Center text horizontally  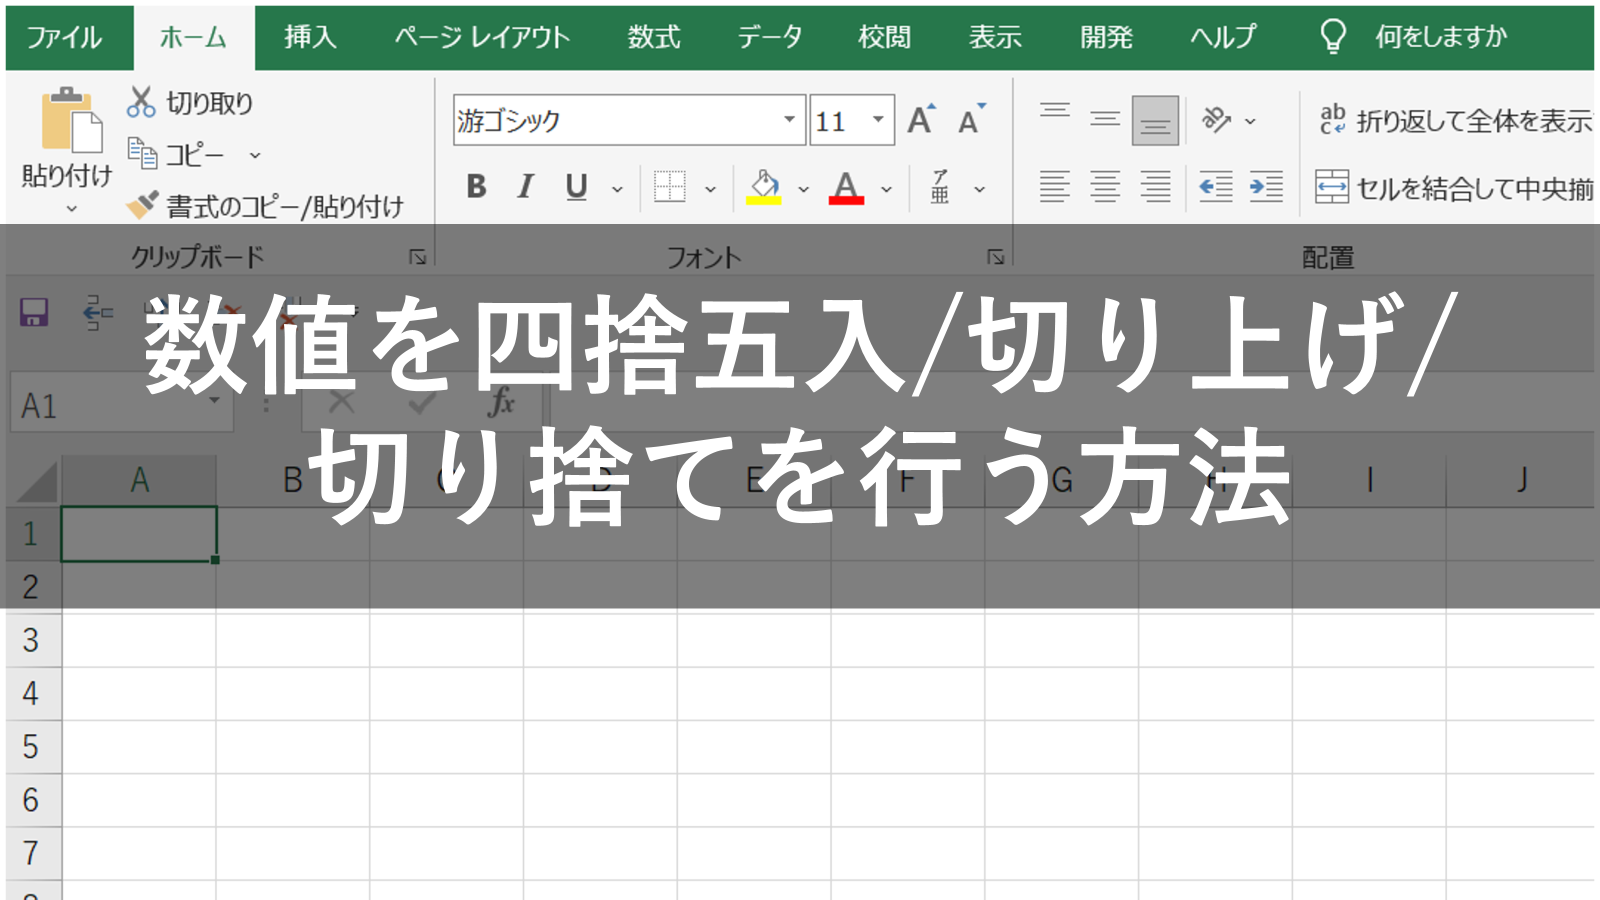1105,187
